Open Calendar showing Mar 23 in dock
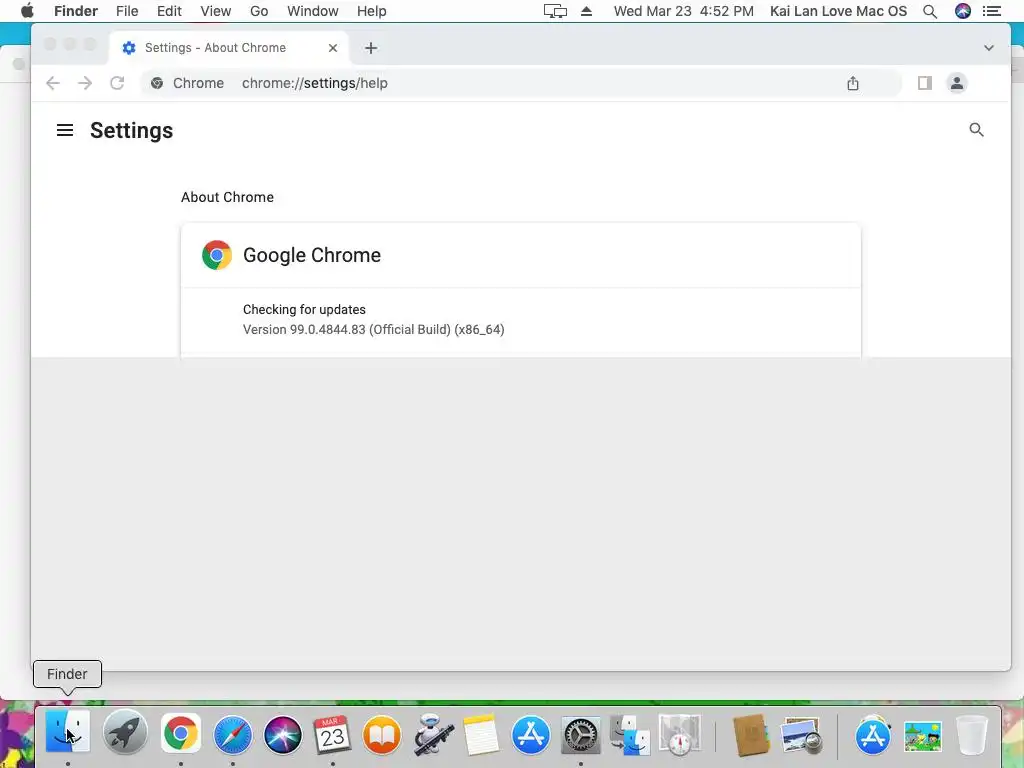 coord(332,734)
